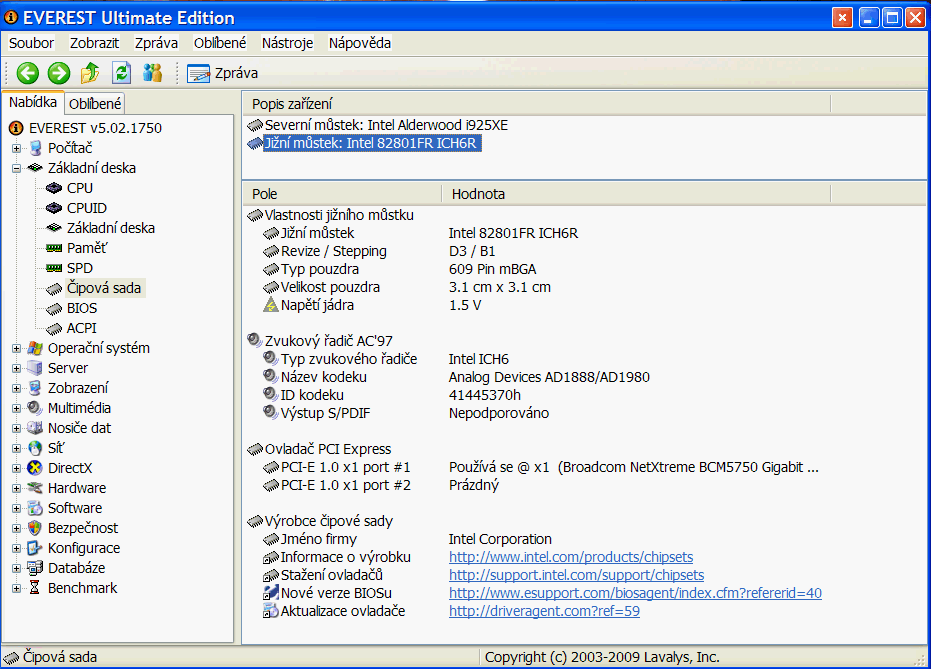Click the Refresh toolbar icon
The width and height of the screenshot is (931, 669).
(121, 72)
